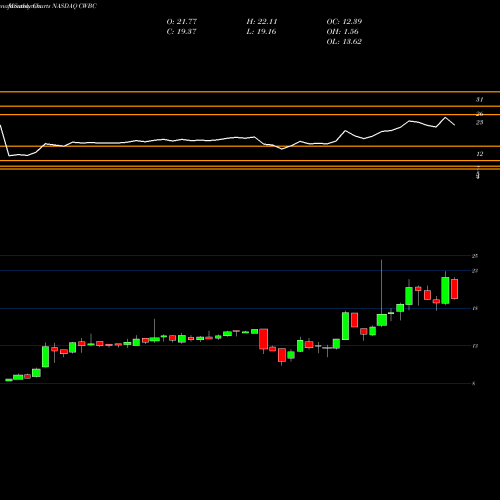Select the open value O: 21.77
Viewport: 500px width, 500px height.
pos(182,21)
